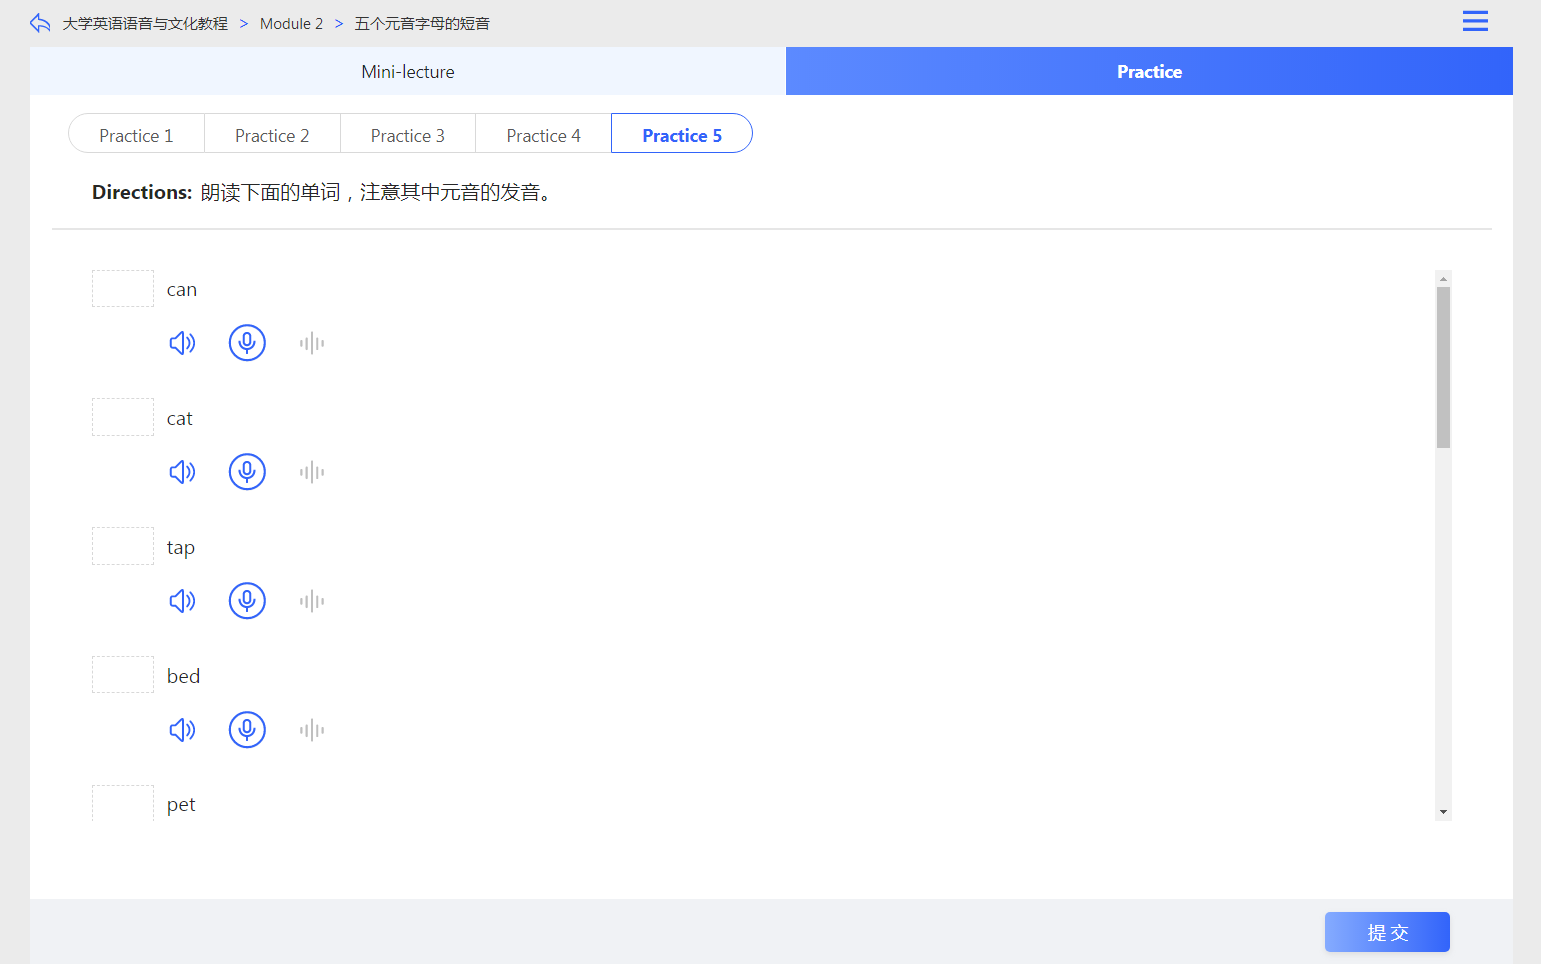This screenshot has height=964, width=1541.
Task: Record the word 'bed' using microphone
Action: 247,730
